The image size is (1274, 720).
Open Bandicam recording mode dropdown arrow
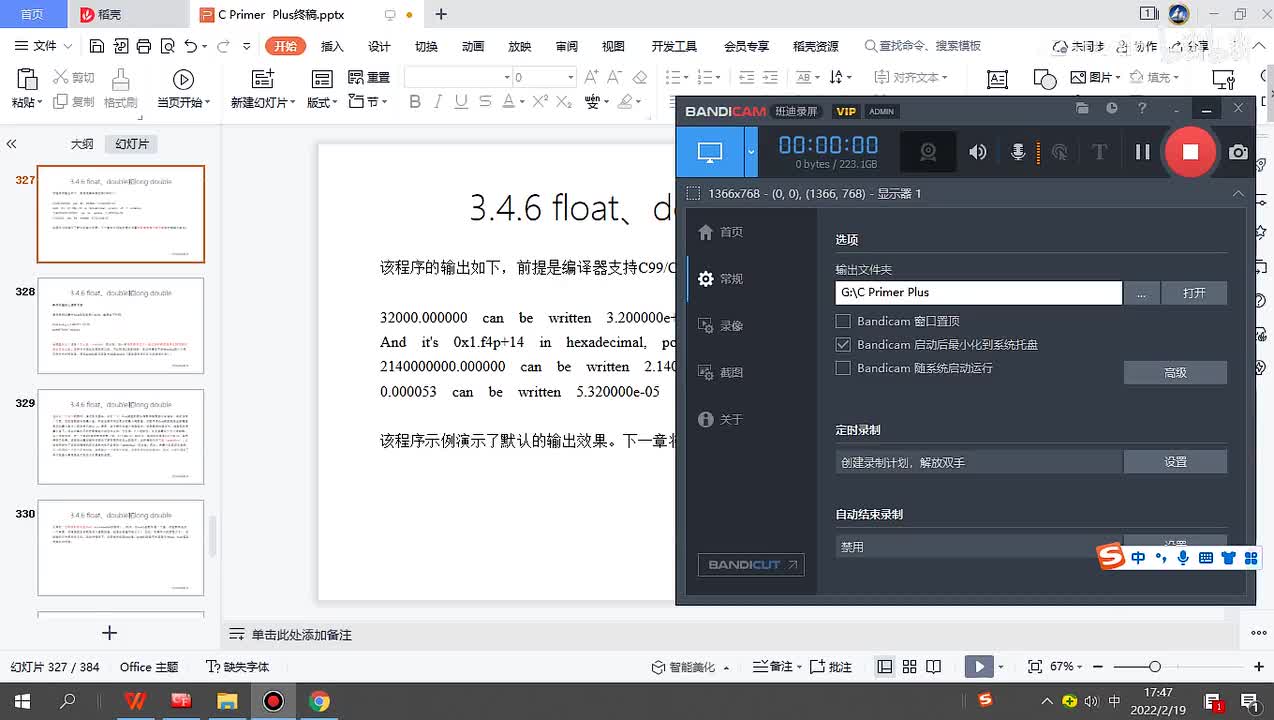click(x=751, y=152)
